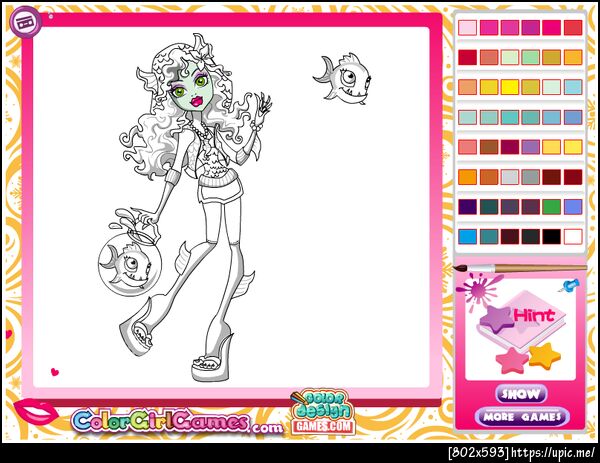Open the Color Design Games.com logo link
Viewport: 600px width, 463px height.
(x=324, y=412)
